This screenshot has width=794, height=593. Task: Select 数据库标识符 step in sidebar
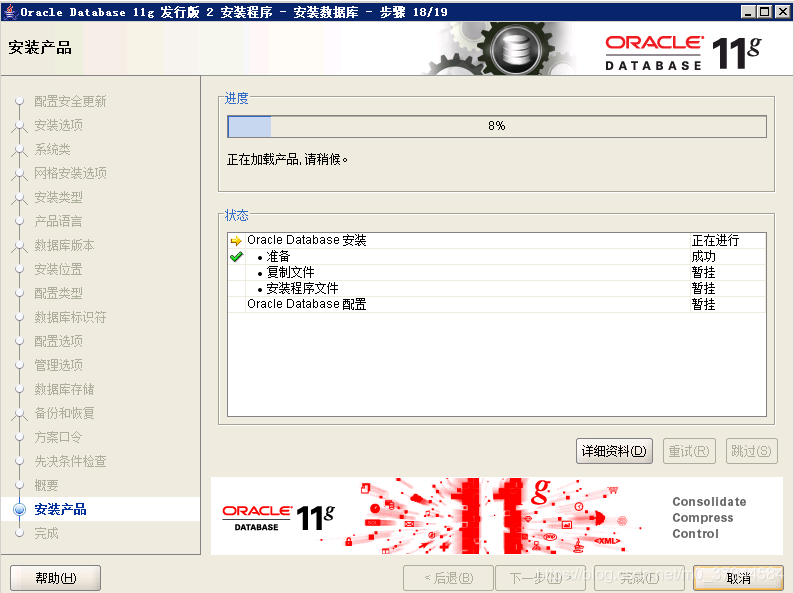click(x=70, y=317)
